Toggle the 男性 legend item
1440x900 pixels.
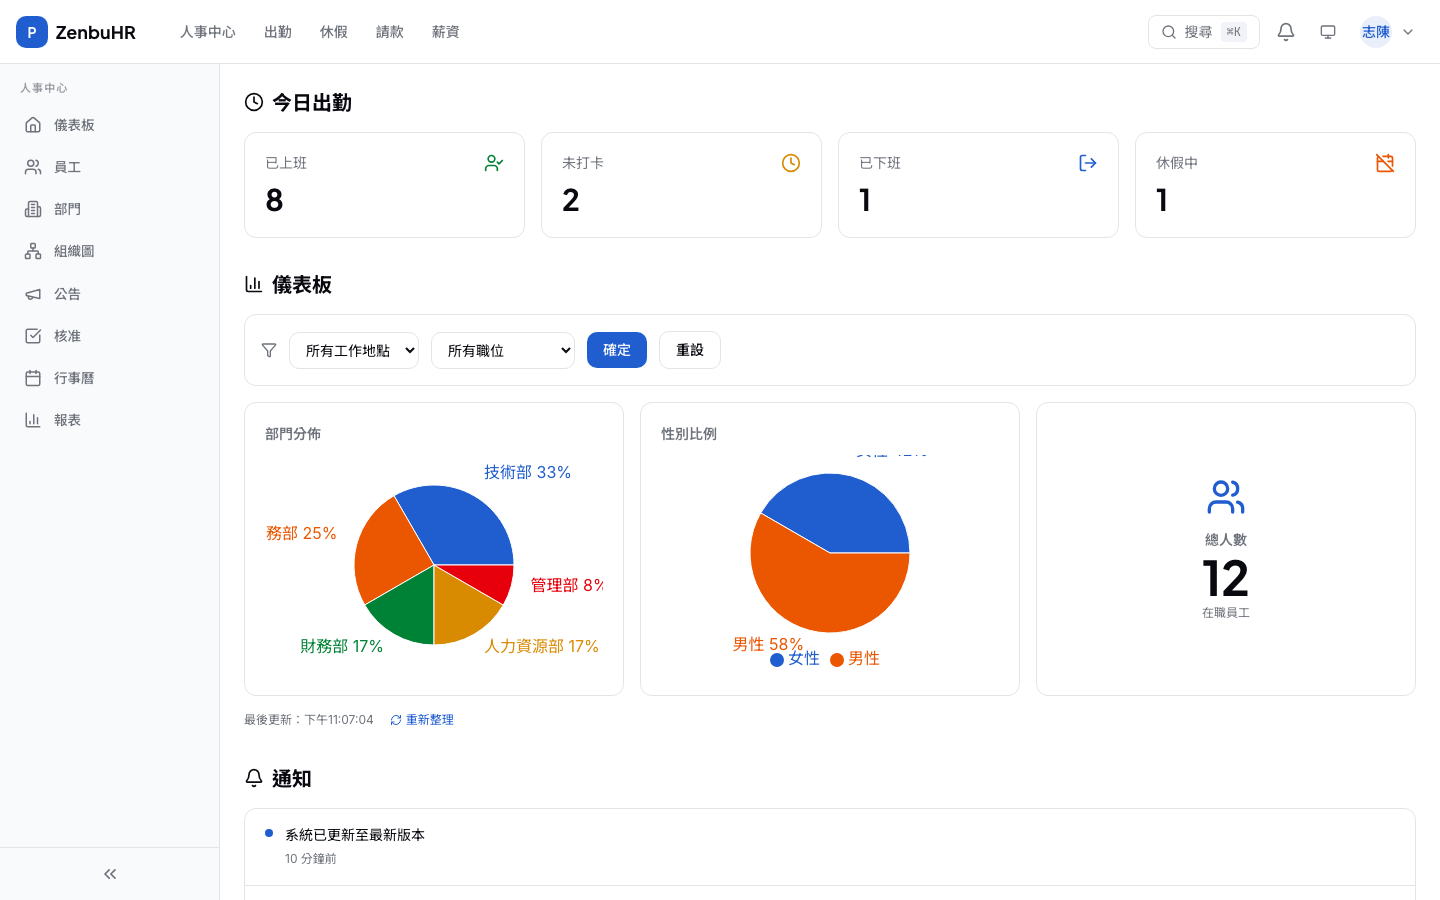(855, 659)
